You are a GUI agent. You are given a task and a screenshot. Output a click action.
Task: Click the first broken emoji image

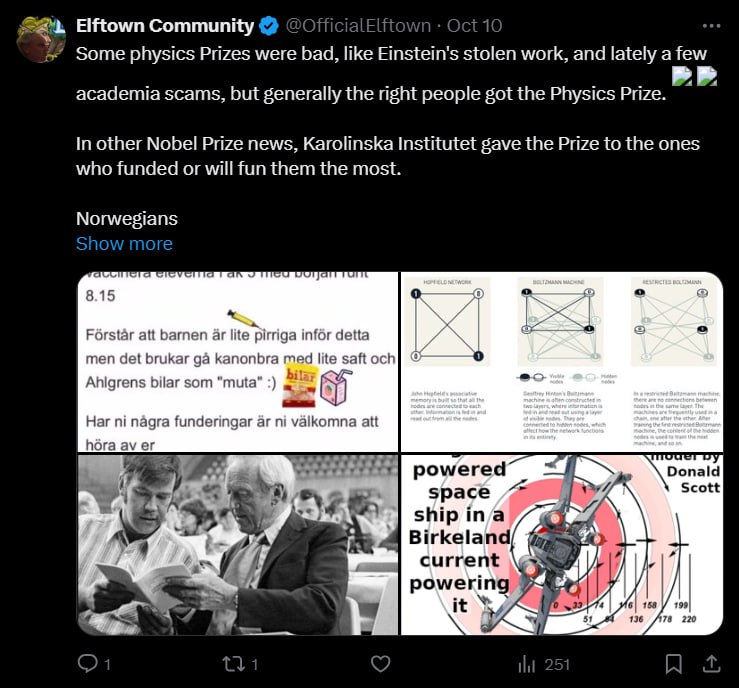(682, 76)
